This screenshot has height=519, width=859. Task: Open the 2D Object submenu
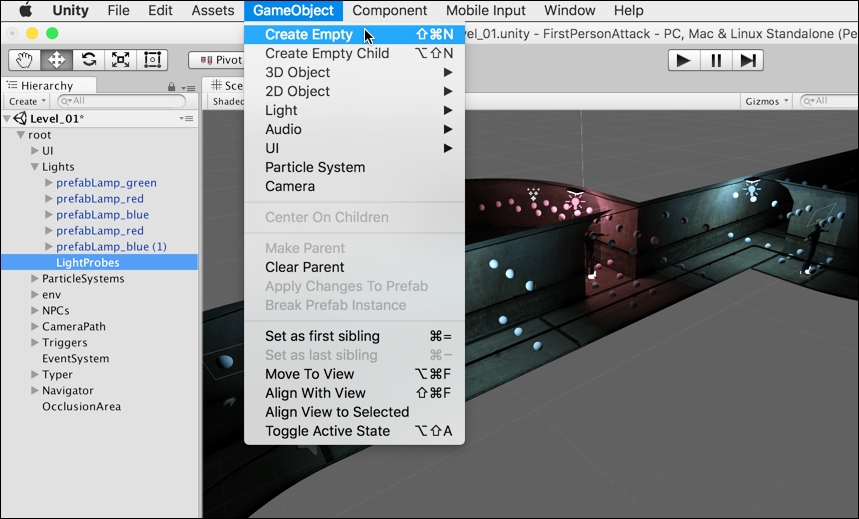click(x=354, y=91)
